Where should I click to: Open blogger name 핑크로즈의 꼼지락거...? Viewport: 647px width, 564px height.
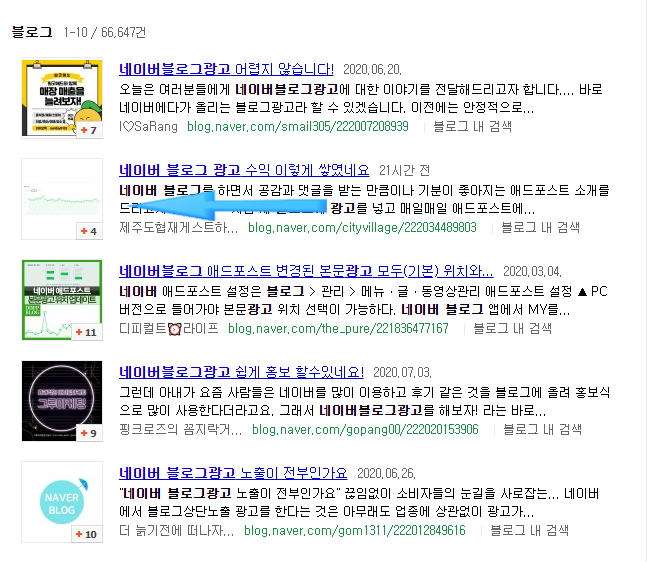(x=181, y=430)
